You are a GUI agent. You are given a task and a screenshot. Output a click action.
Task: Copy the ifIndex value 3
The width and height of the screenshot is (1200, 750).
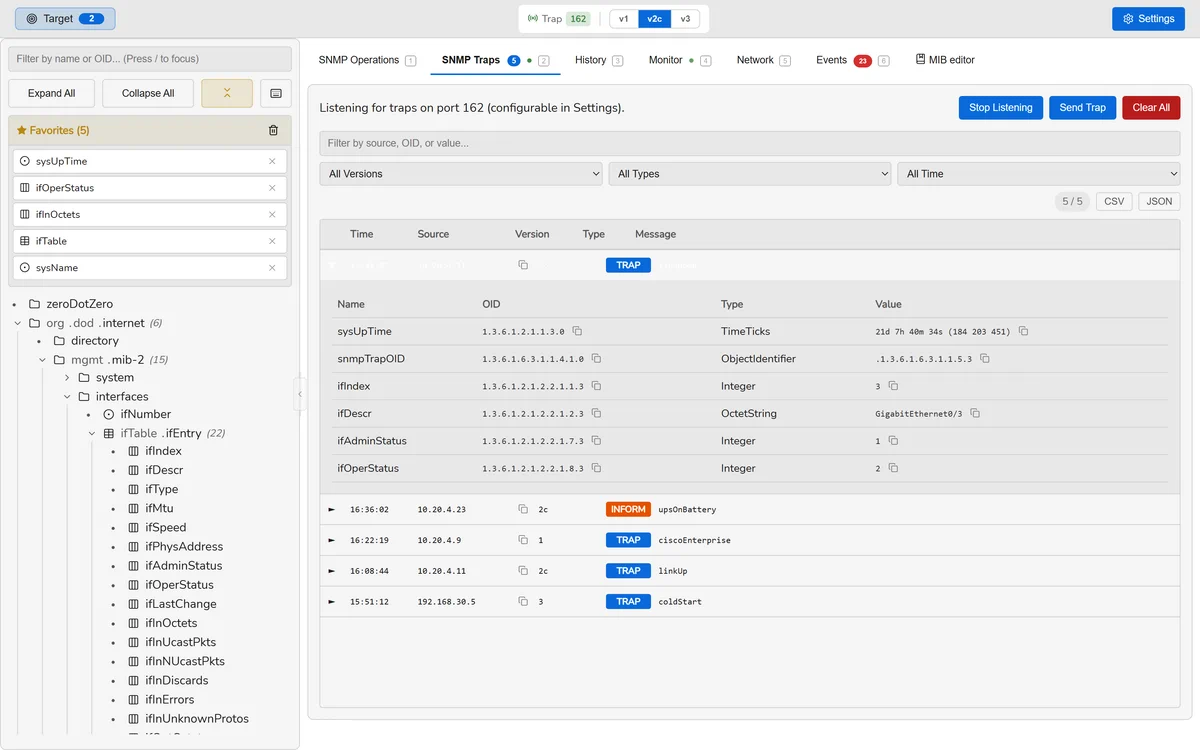coord(893,386)
